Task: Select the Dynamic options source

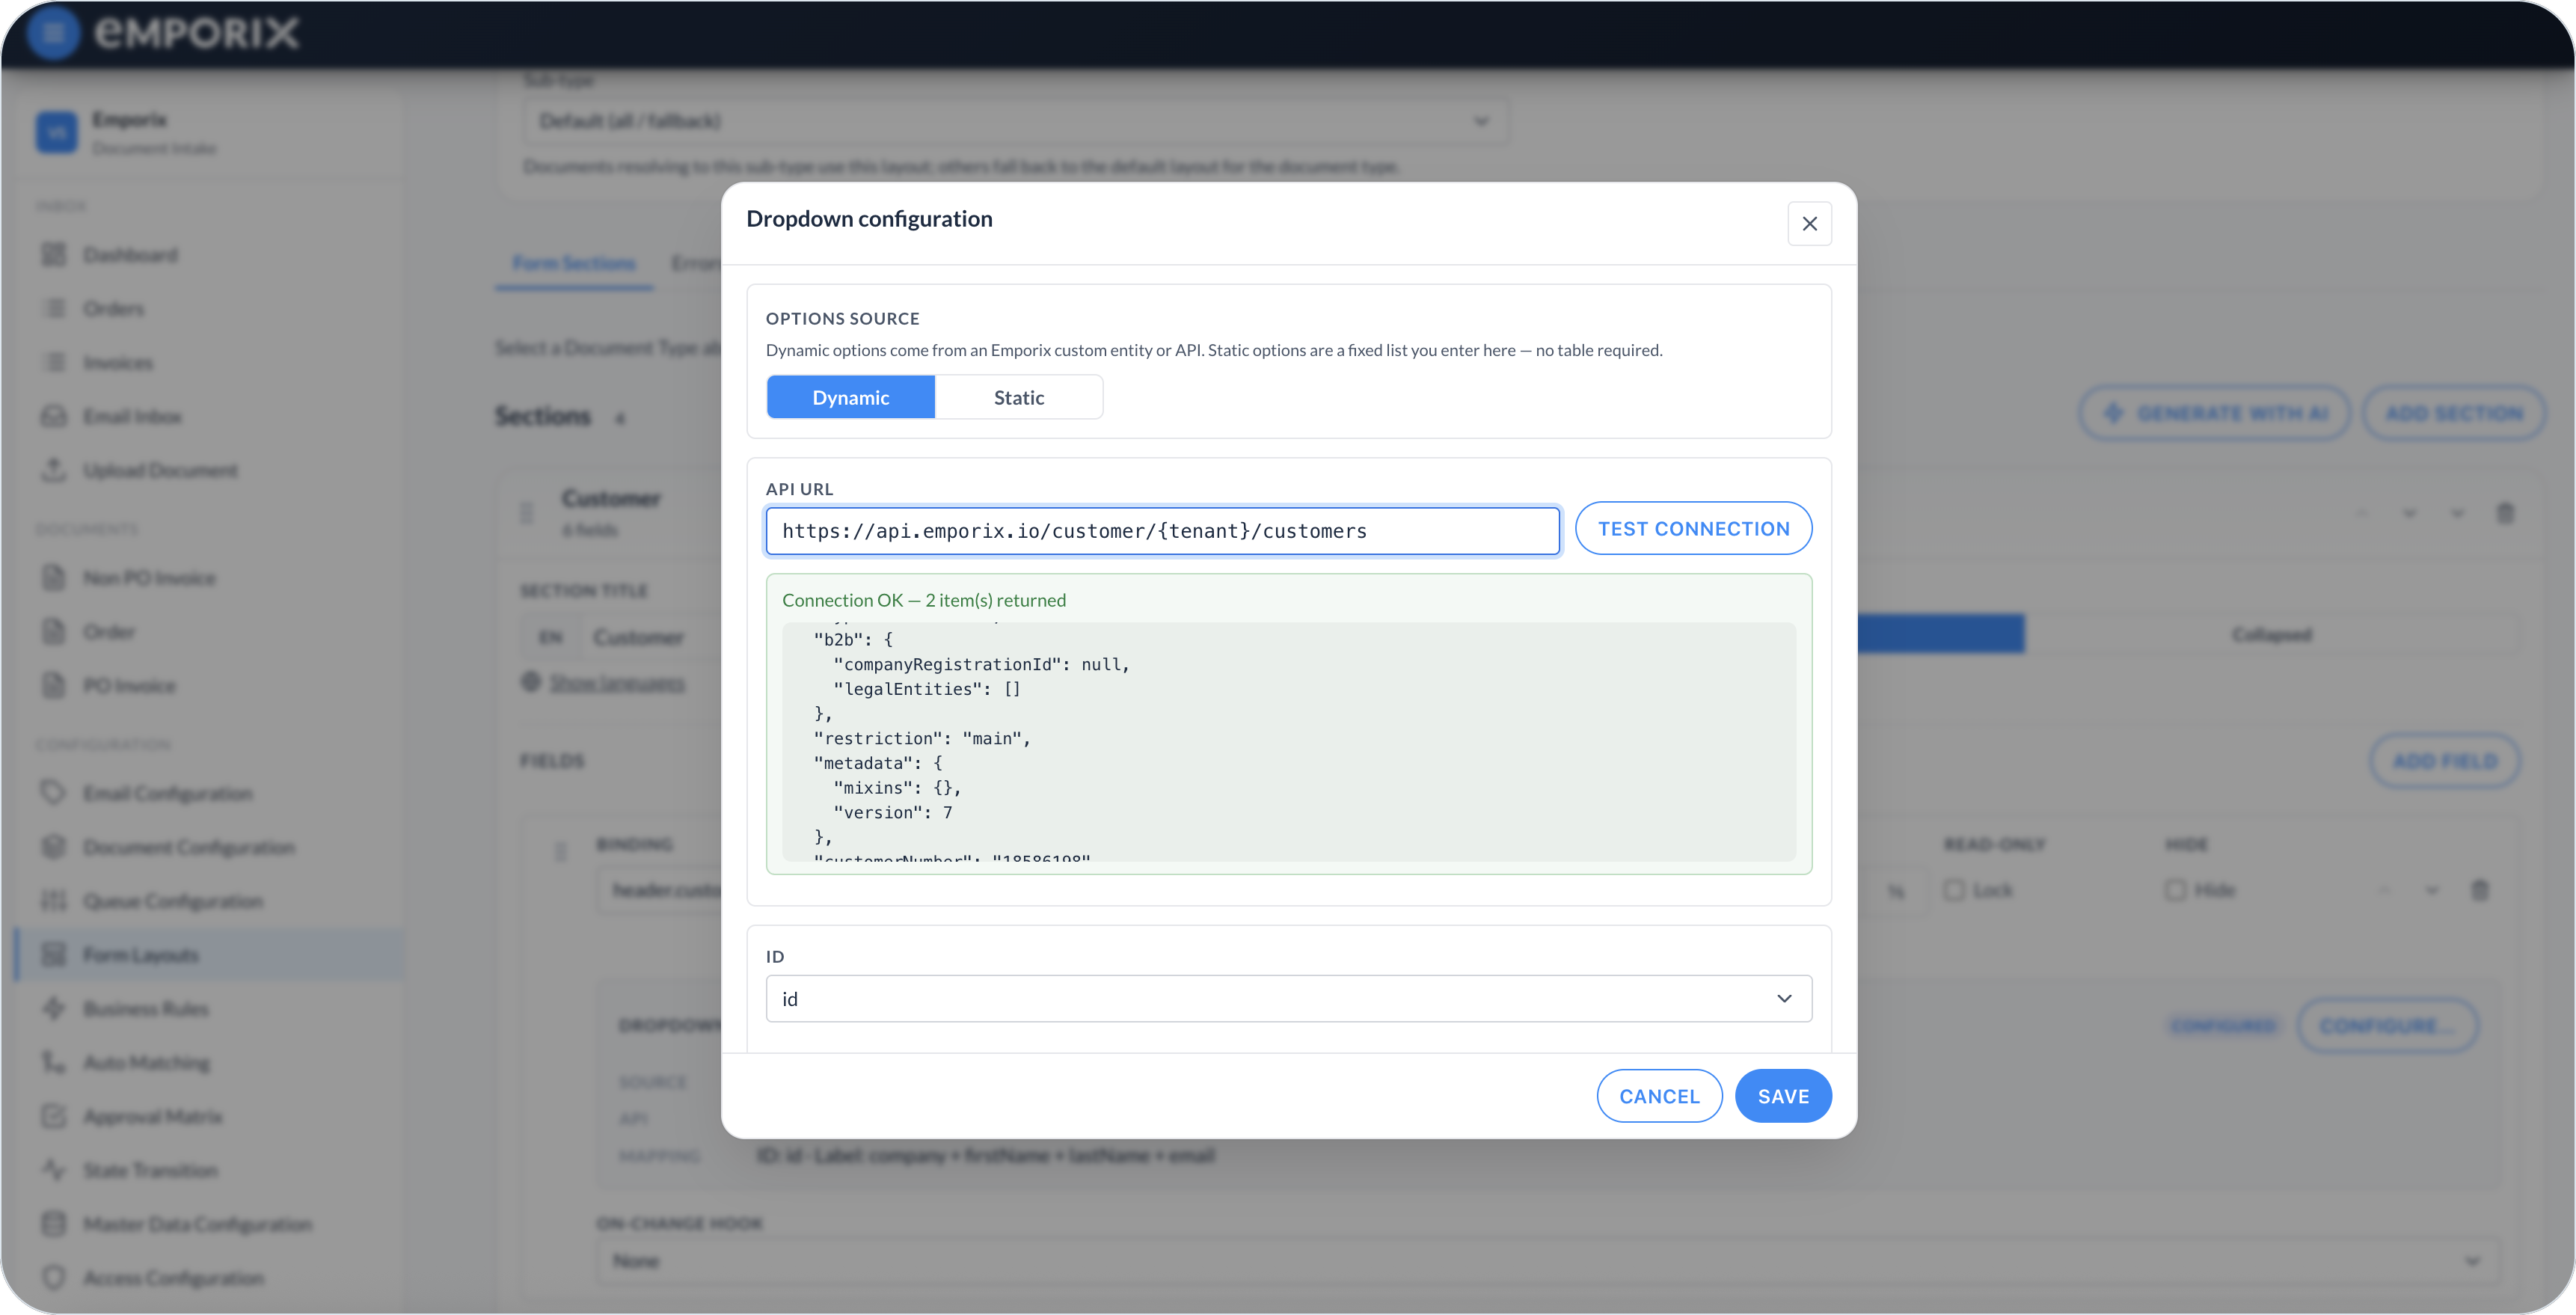Action: (850, 397)
